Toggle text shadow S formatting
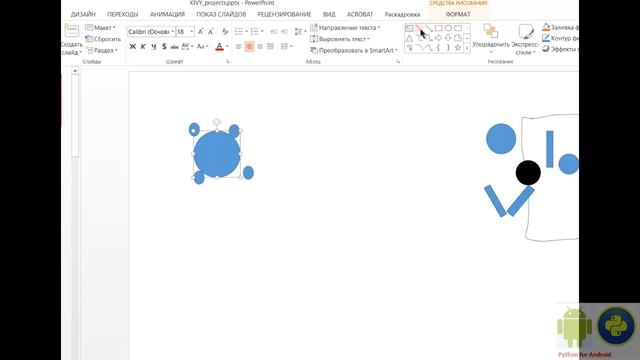This screenshot has width=640, height=360. [164, 47]
